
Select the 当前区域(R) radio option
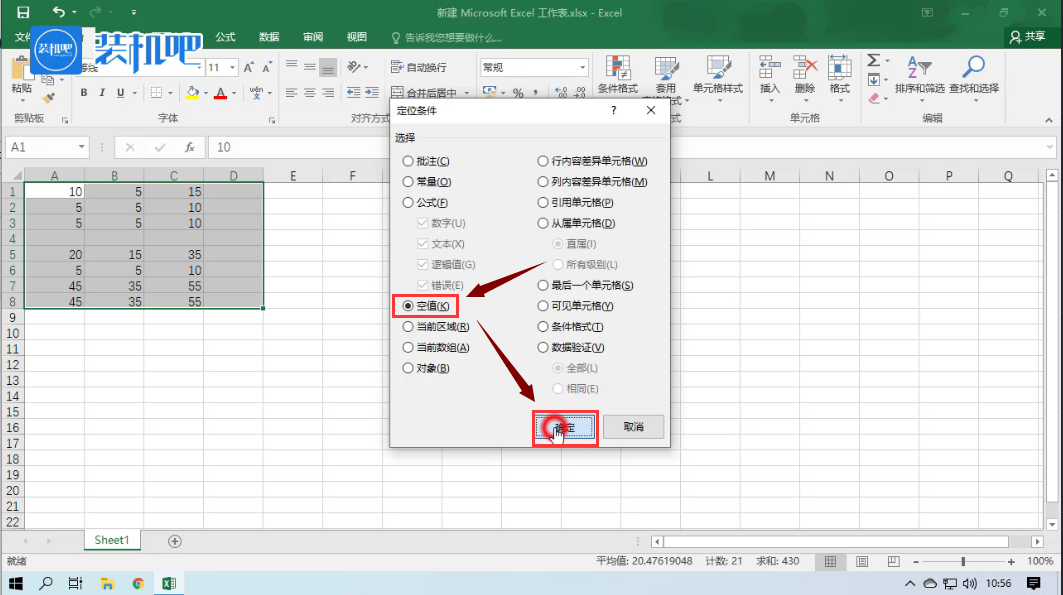pos(407,327)
